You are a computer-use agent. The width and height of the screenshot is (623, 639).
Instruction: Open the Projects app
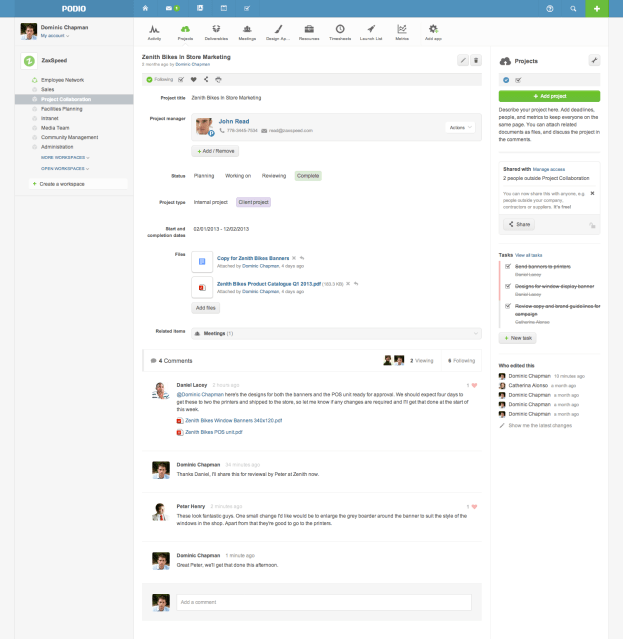[185, 32]
